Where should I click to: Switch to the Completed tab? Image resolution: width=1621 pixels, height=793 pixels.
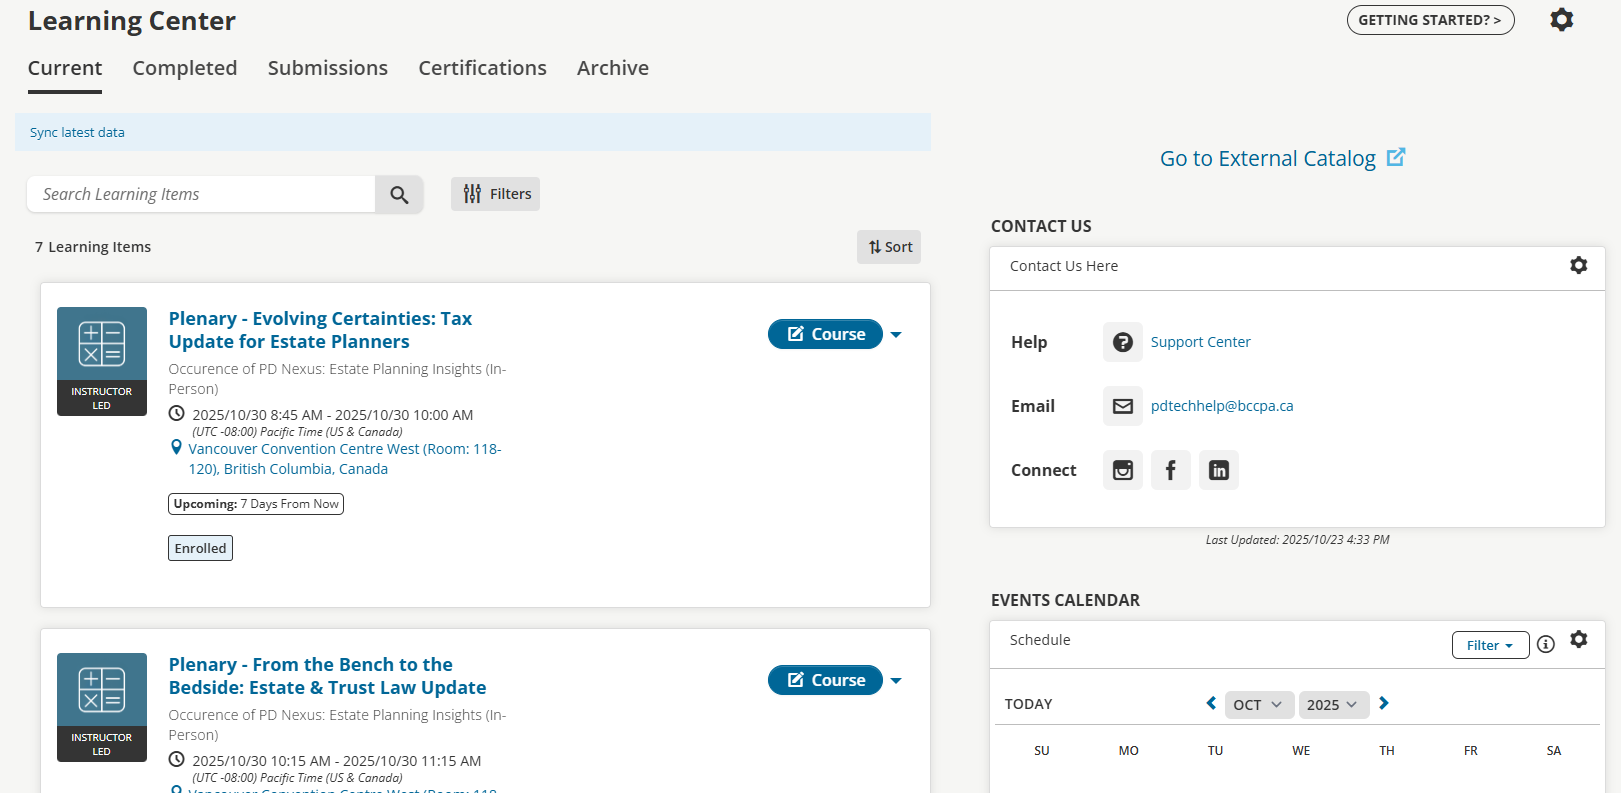[x=185, y=68]
